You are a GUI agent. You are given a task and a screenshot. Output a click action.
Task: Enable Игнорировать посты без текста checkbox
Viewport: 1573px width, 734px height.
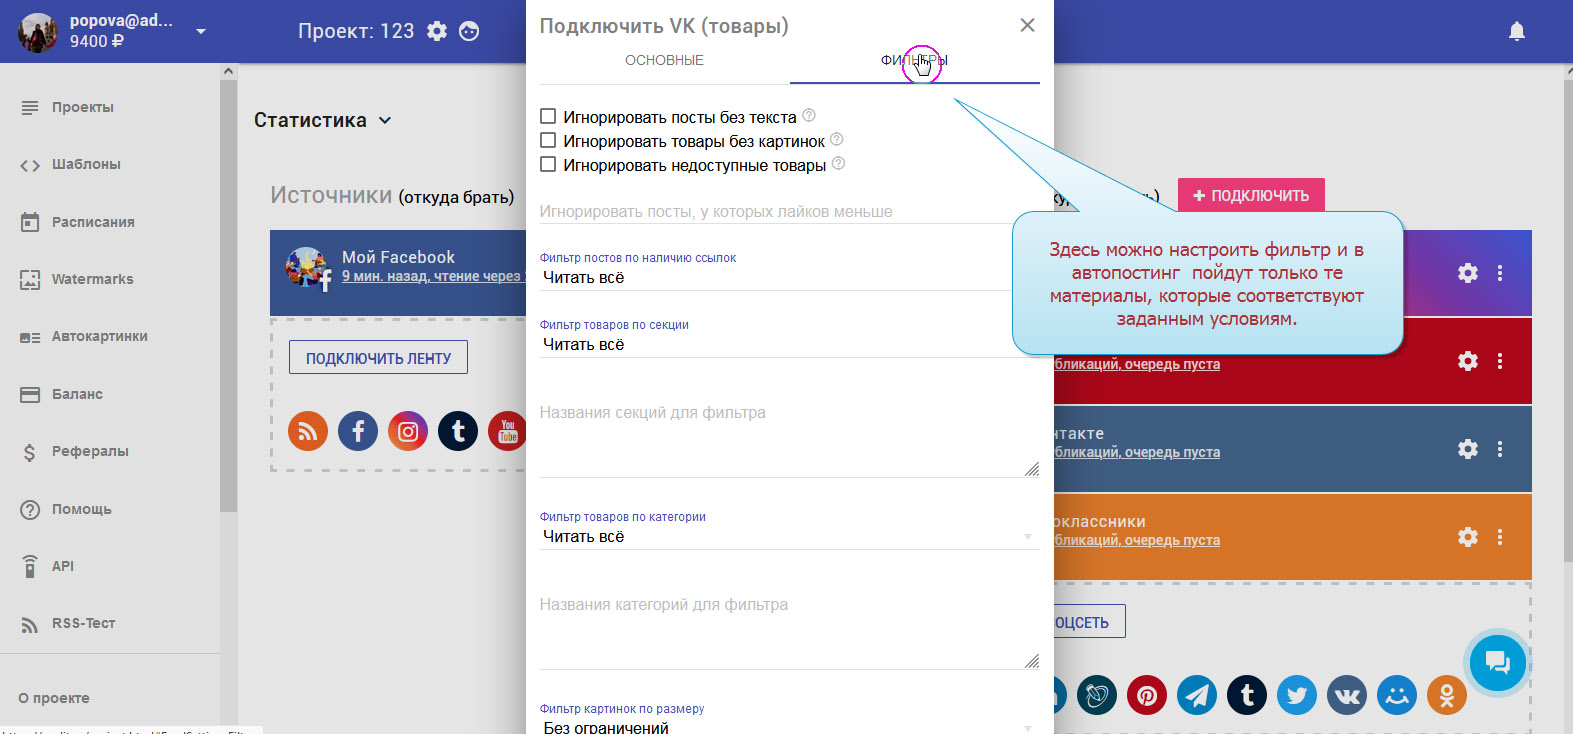(548, 117)
